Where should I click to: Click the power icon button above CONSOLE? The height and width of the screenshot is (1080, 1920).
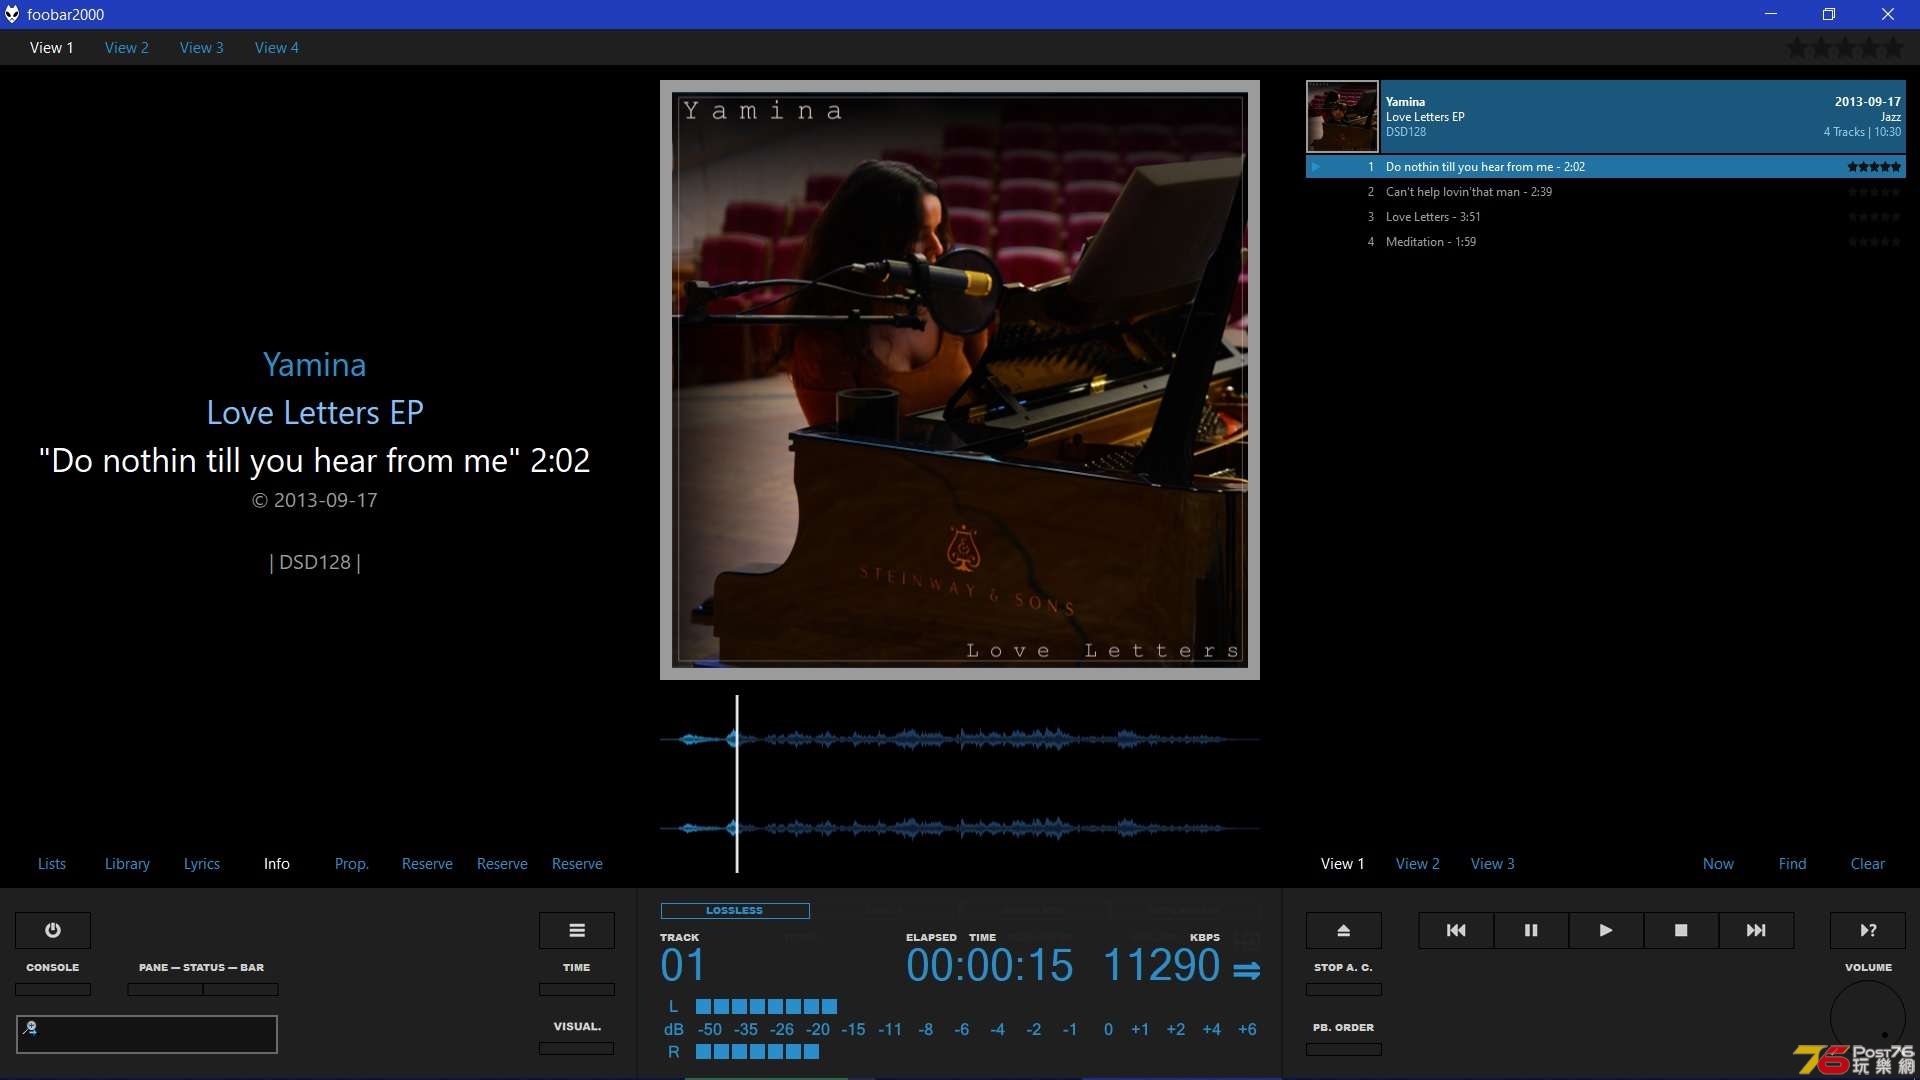coord(53,930)
